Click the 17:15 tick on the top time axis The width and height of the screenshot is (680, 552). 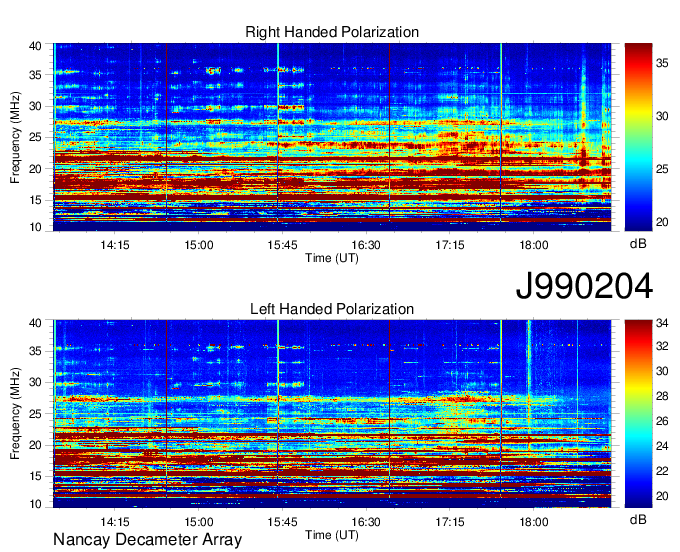pos(450,245)
